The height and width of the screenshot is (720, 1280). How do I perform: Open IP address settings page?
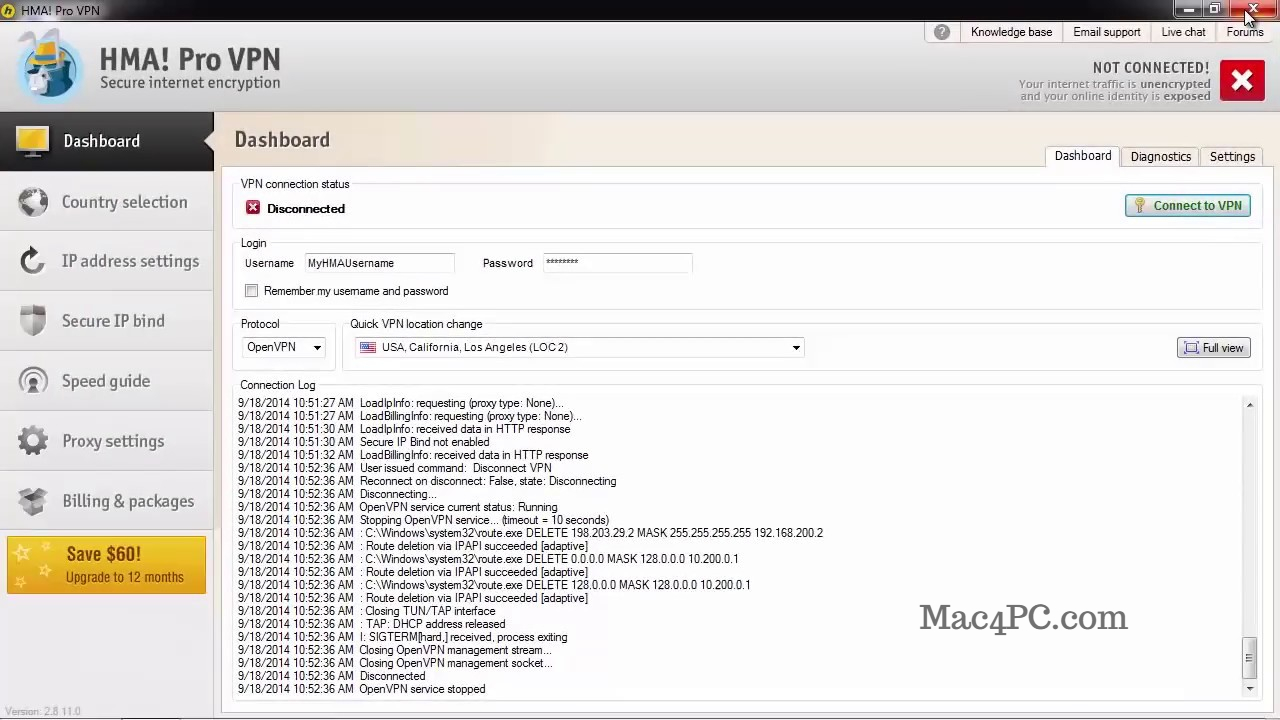pos(107,261)
